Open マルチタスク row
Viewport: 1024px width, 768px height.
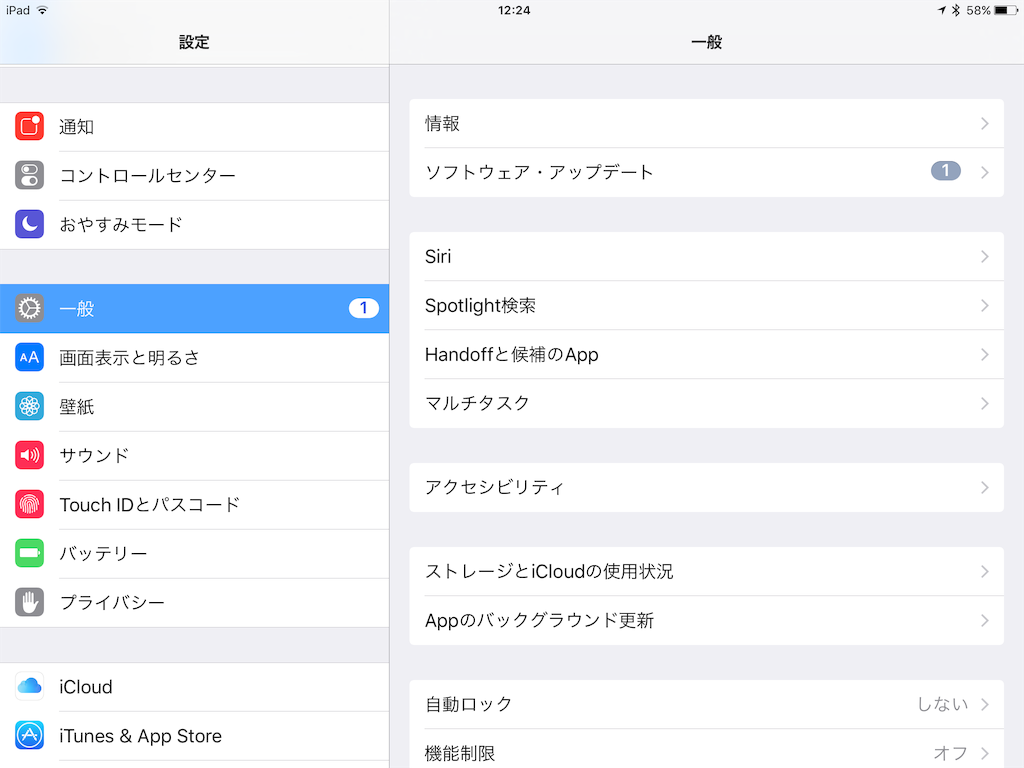tap(707, 404)
